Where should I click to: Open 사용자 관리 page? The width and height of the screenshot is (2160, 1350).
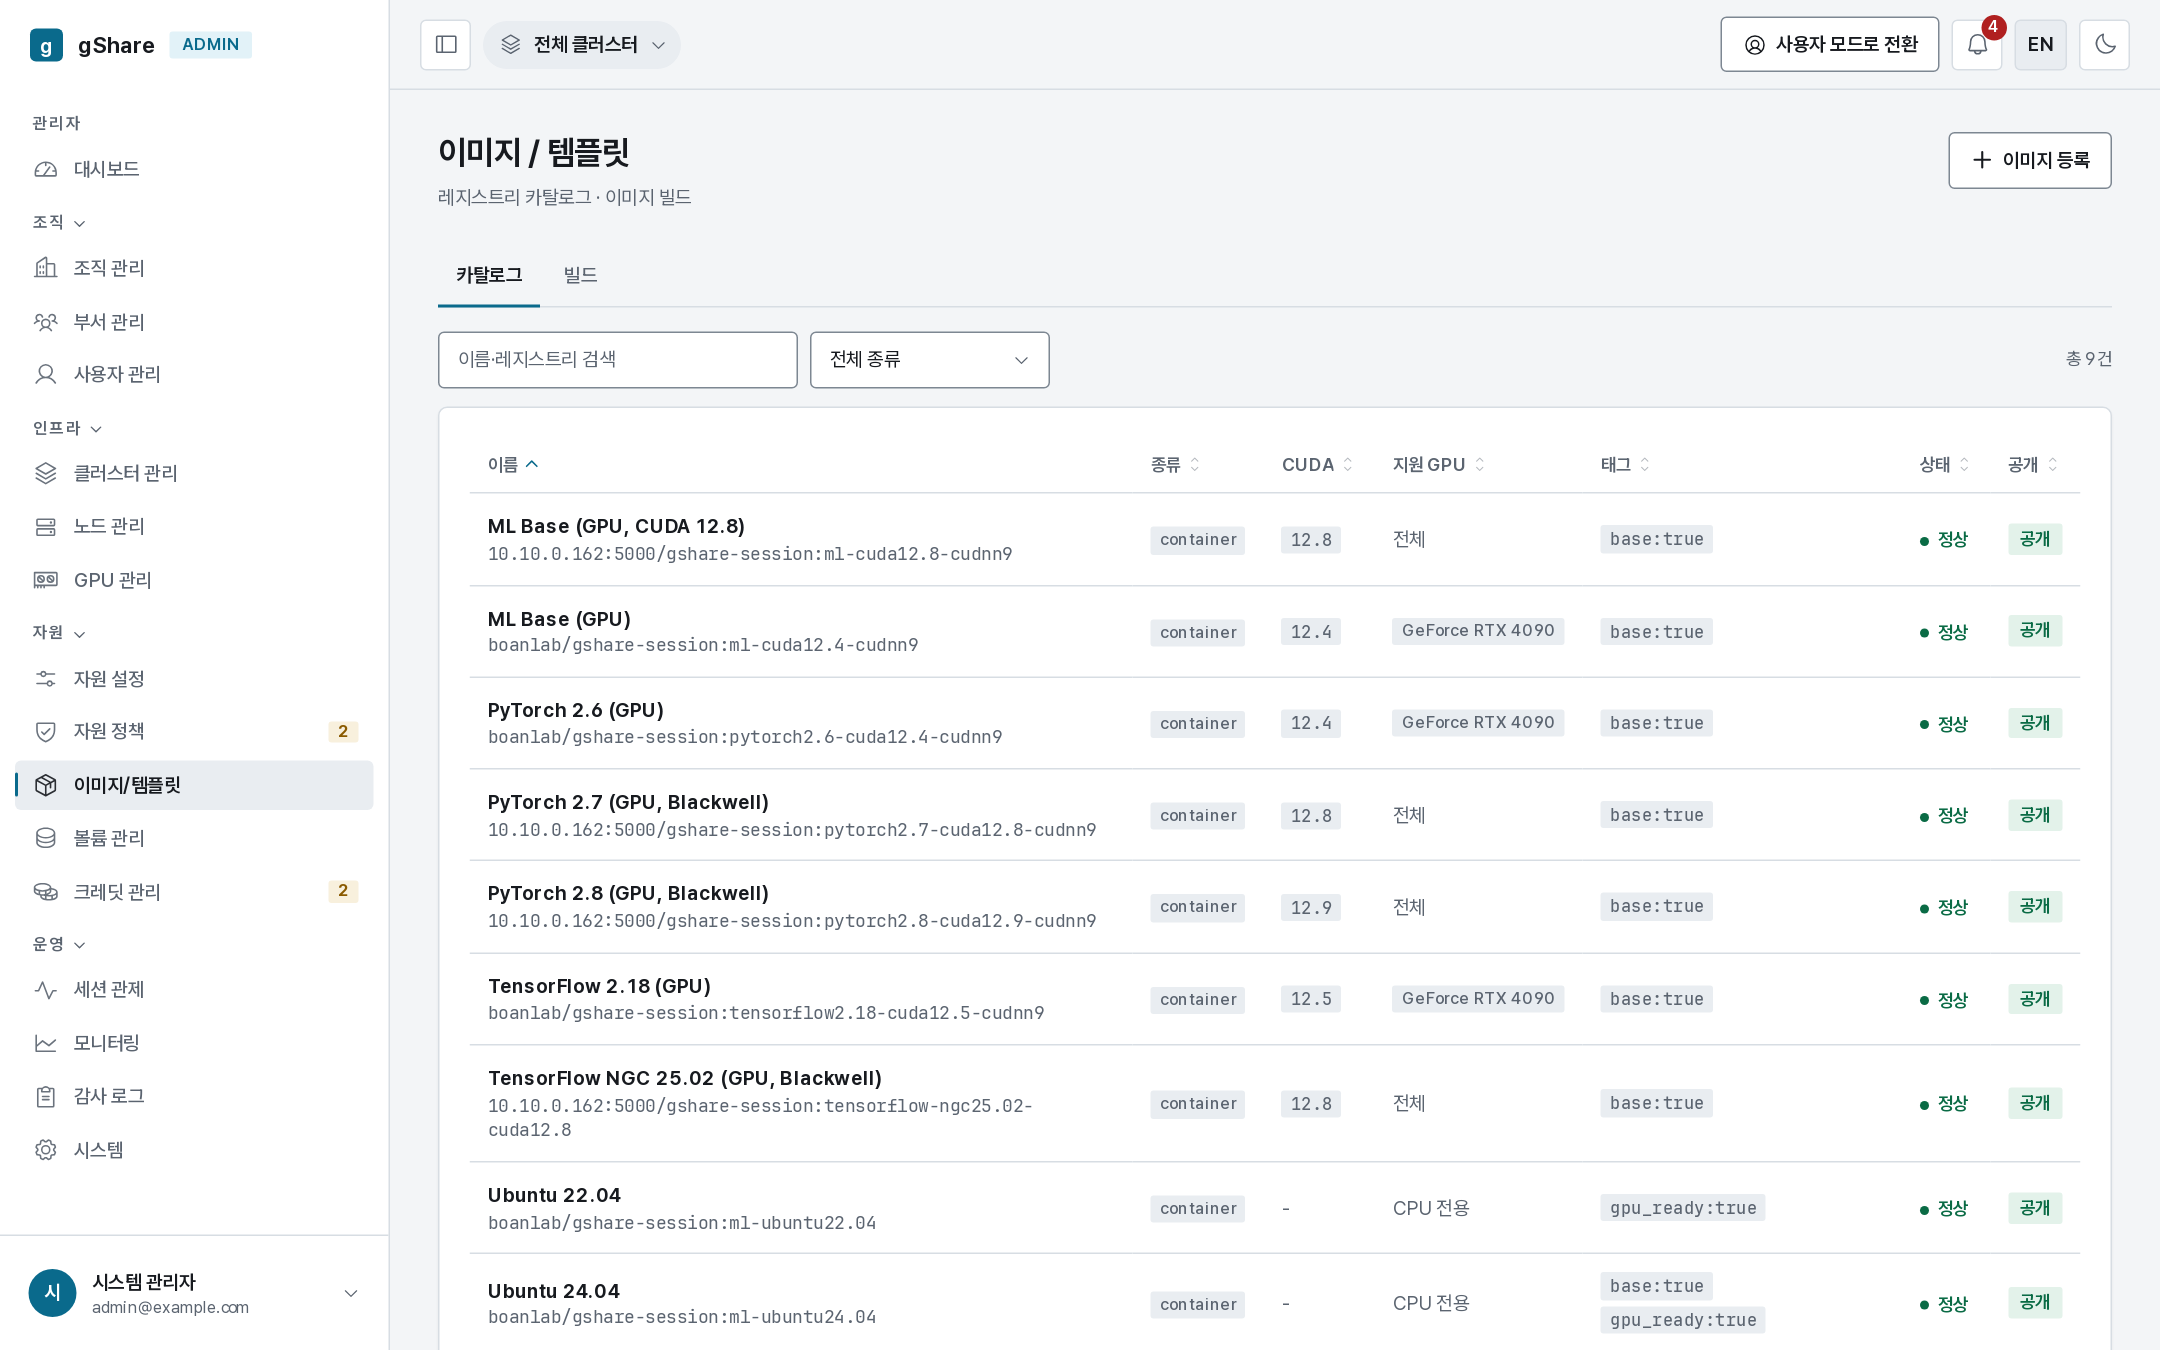(x=194, y=374)
